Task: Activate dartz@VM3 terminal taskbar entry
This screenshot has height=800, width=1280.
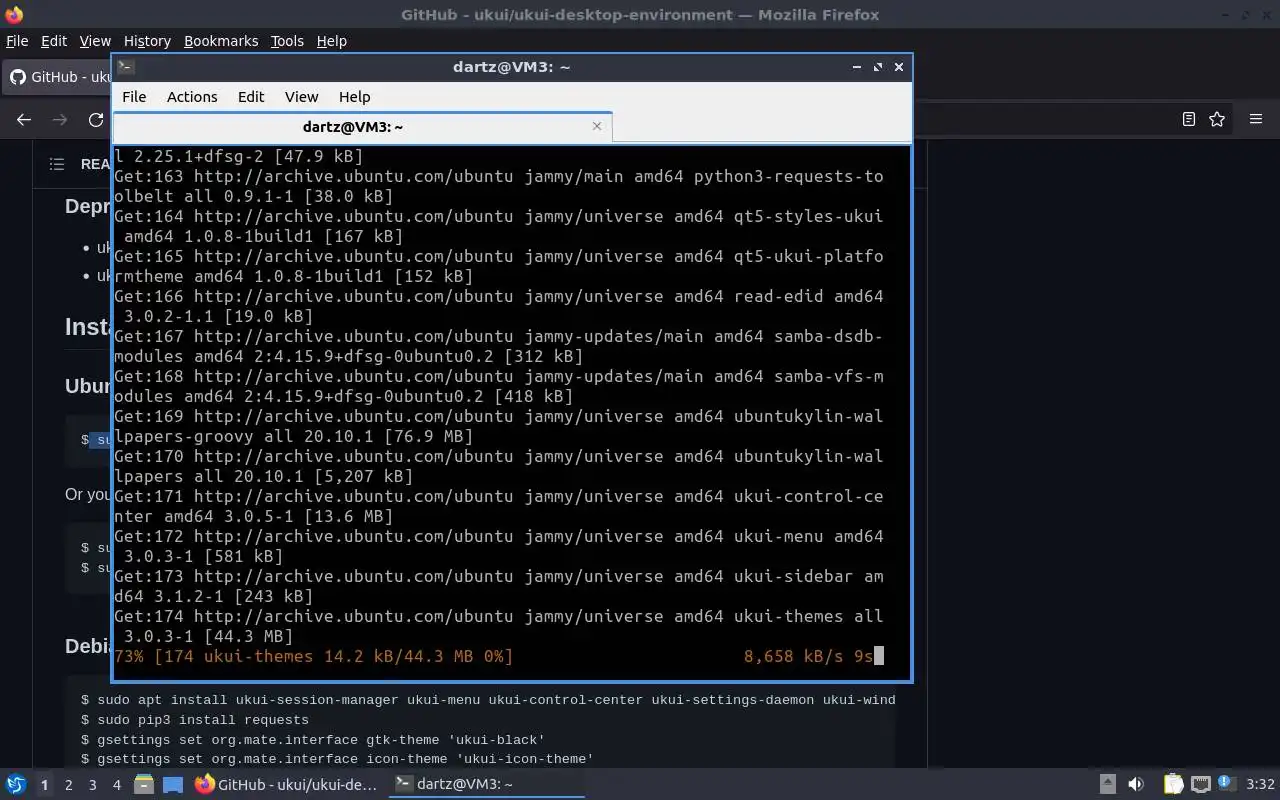Action: click(x=487, y=785)
